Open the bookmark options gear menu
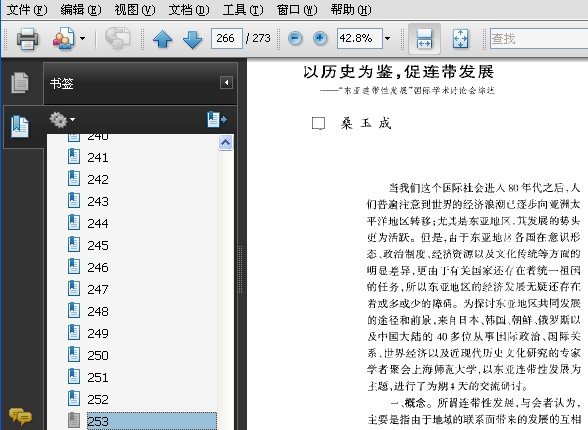The image size is (588, 430). pyautogui.click(x=62, y=120)
